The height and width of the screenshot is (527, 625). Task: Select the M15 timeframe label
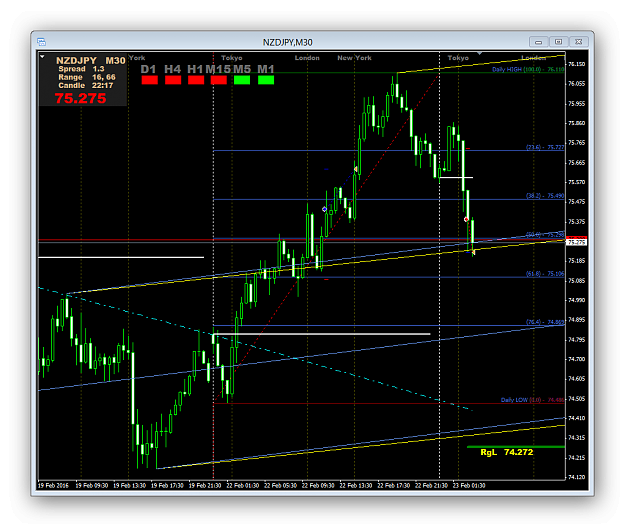click(x=218, y=69)
